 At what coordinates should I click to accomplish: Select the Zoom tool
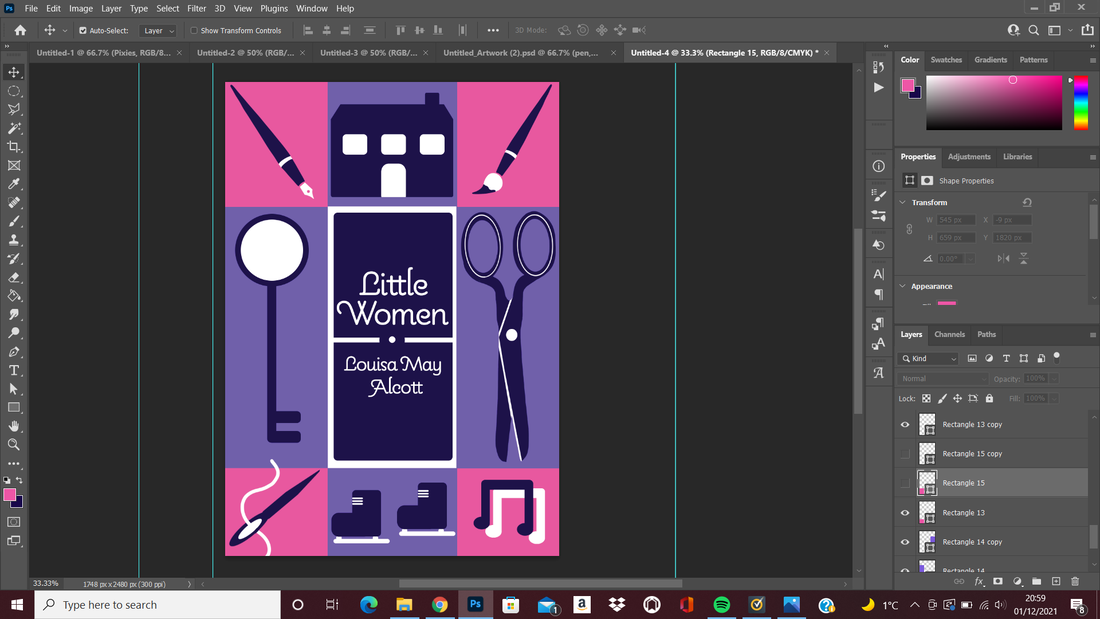14,445
